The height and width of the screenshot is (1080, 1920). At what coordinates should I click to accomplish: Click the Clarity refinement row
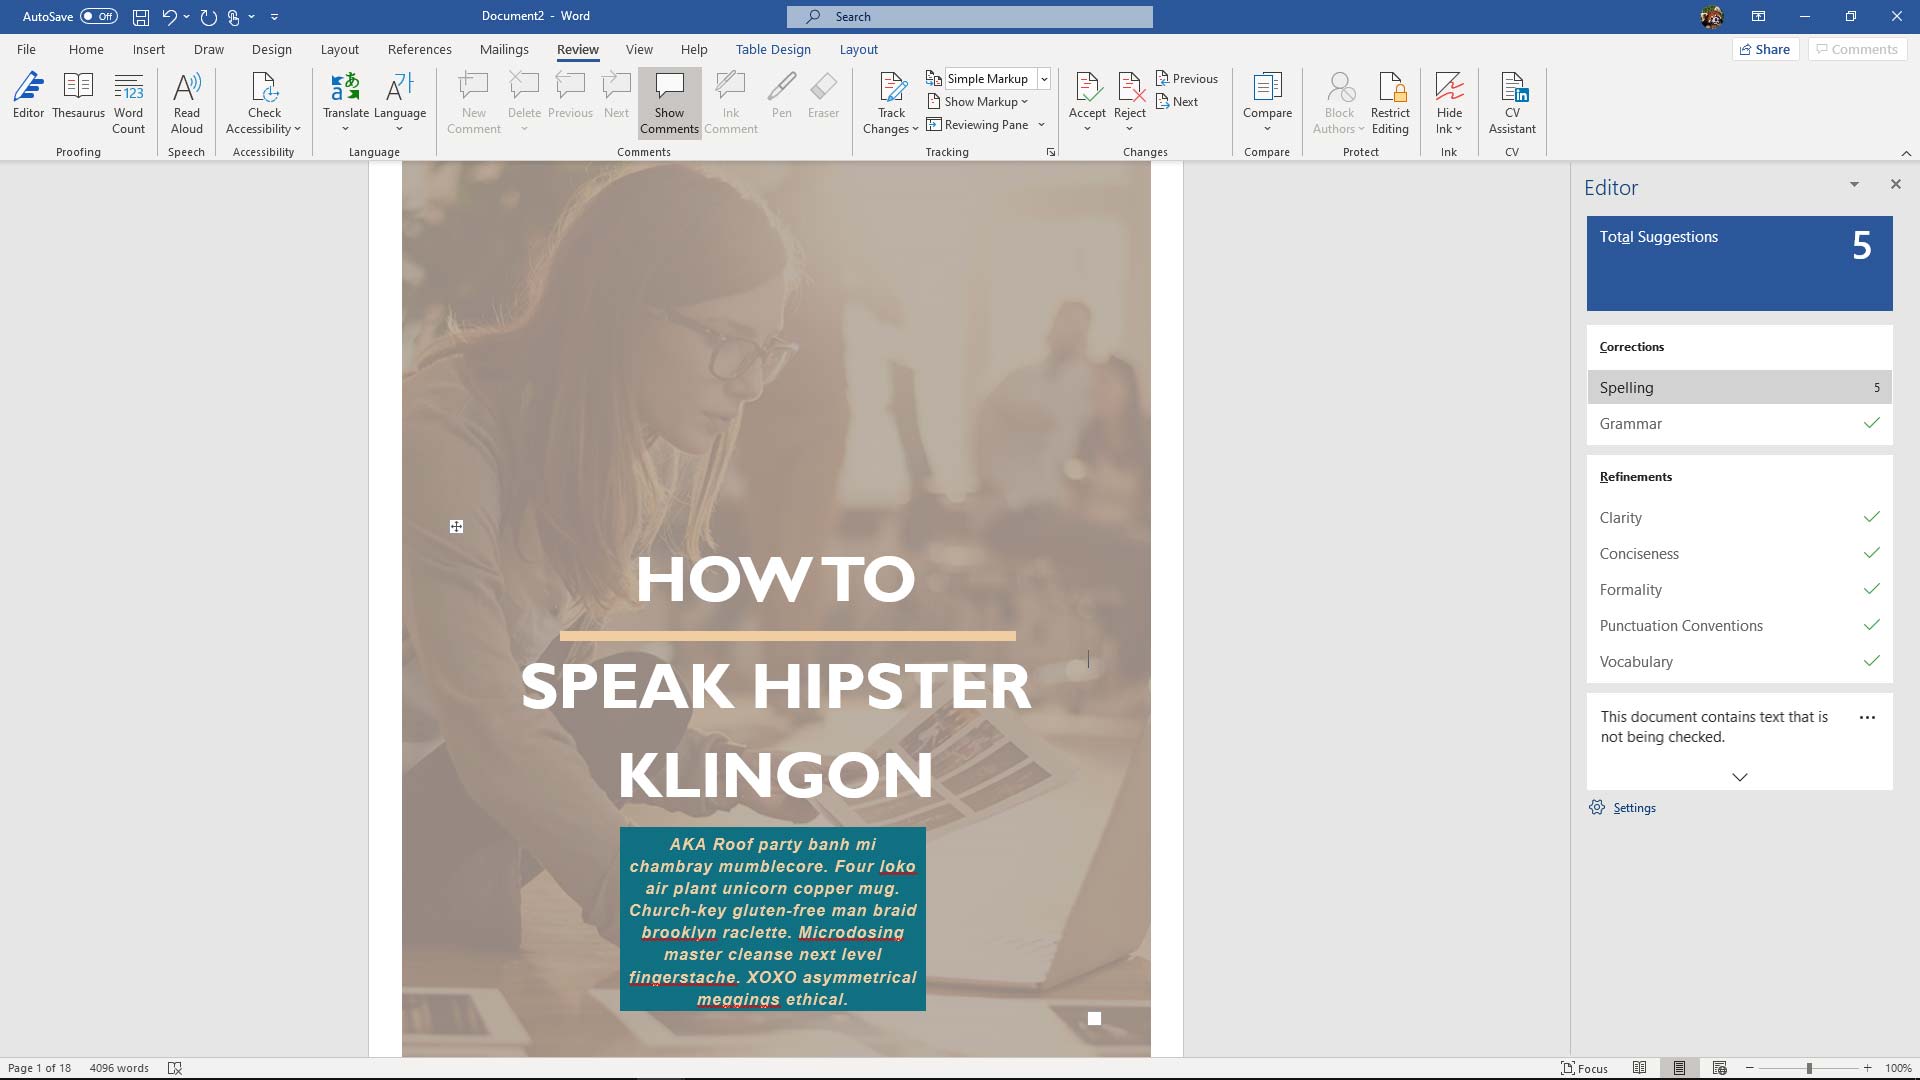pos(1739,518)
